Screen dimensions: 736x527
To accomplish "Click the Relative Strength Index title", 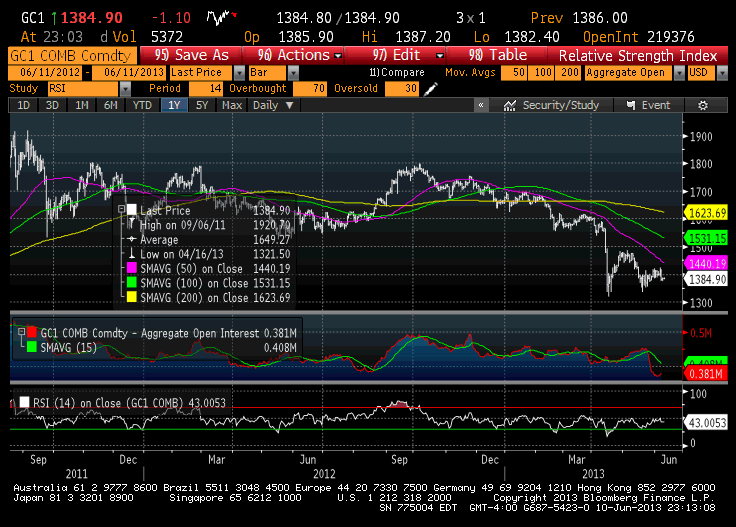I will 637,56.
